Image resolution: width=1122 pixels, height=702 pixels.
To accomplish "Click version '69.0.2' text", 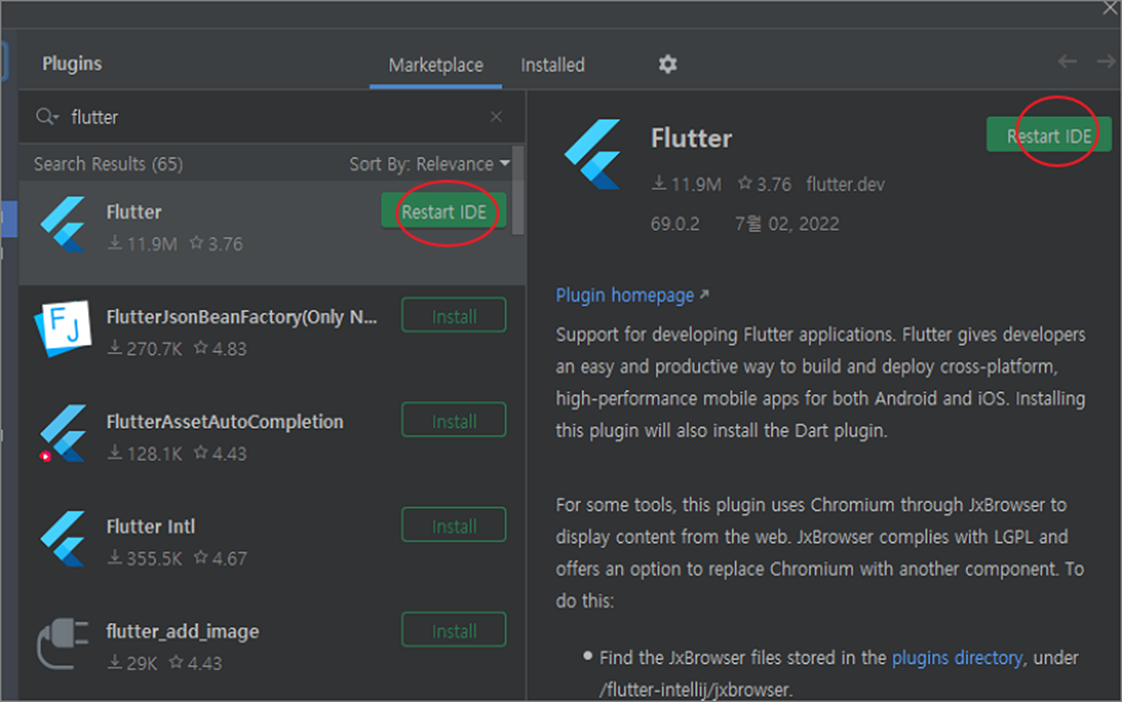I will tap(675, 224).
